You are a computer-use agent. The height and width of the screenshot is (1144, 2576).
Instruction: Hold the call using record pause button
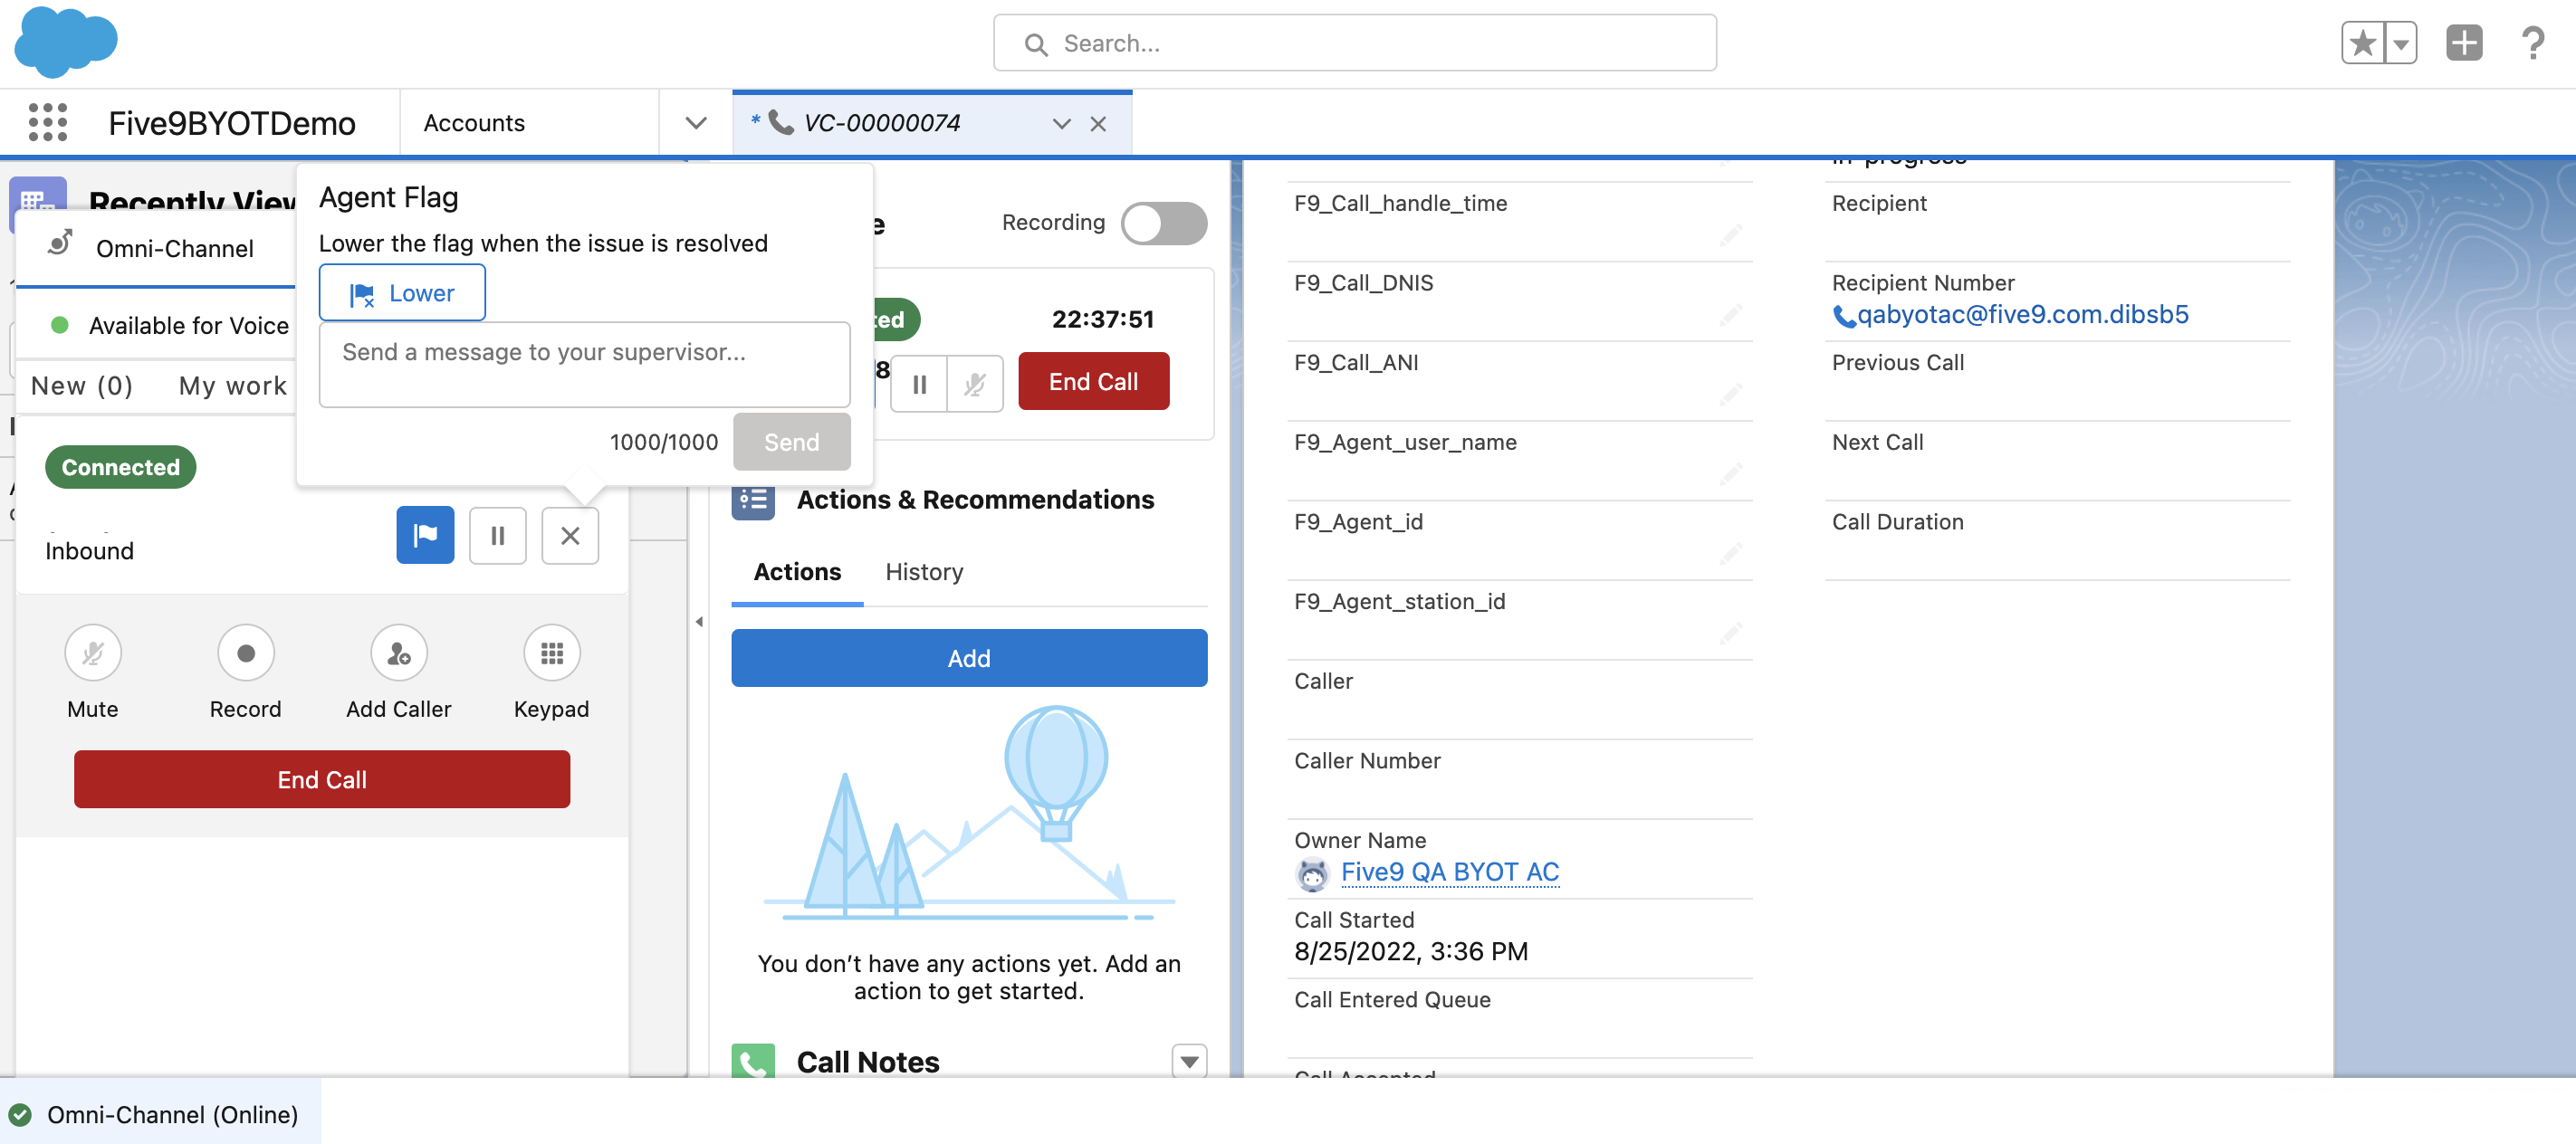coord(919,384)
